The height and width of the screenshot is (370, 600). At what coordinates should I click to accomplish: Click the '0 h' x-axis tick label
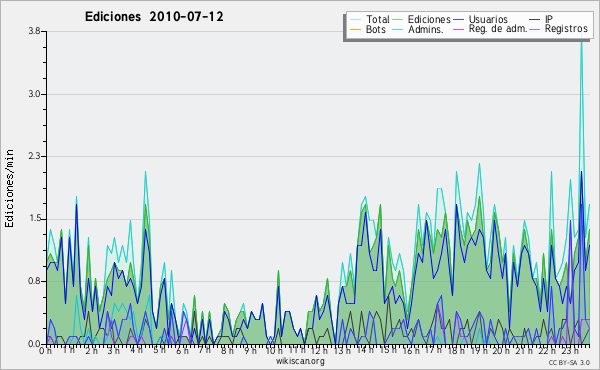(45, 350)
